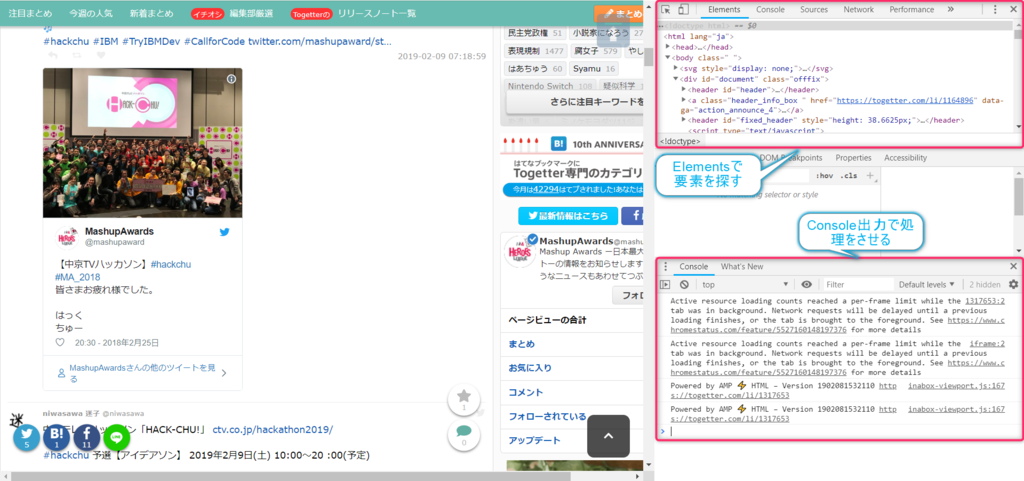Click the tweet image info icon
1024x481 pixels.
(231, 79)
